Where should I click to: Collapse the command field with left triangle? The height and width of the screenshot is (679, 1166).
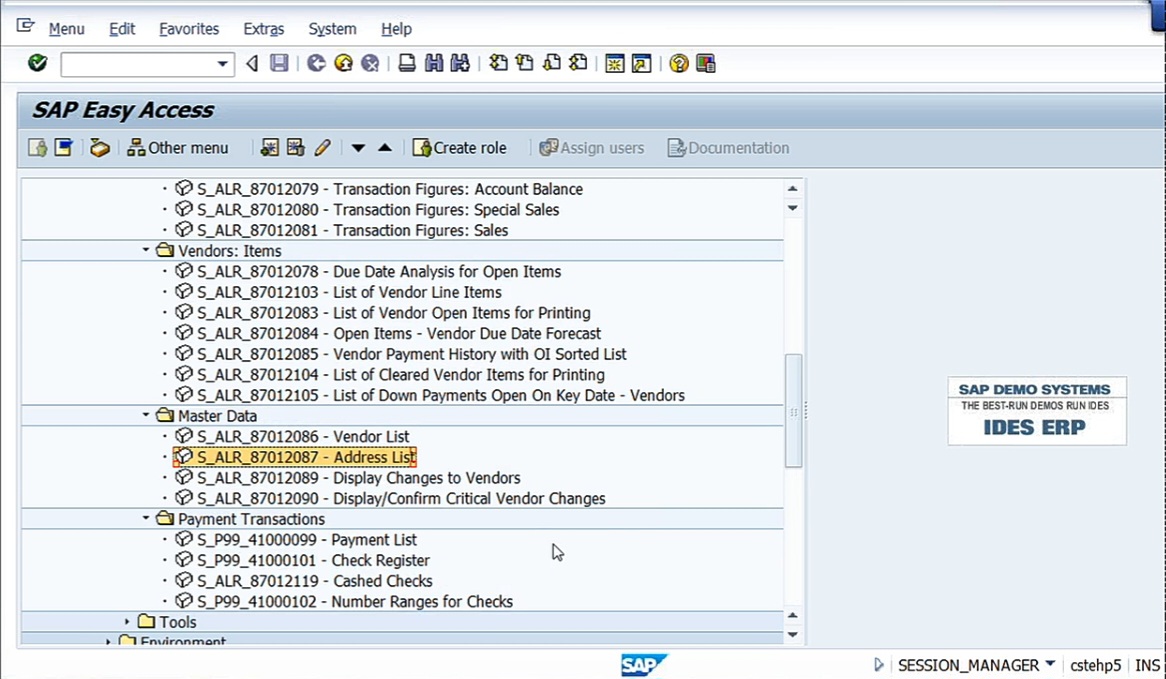(x=252, y=64)
